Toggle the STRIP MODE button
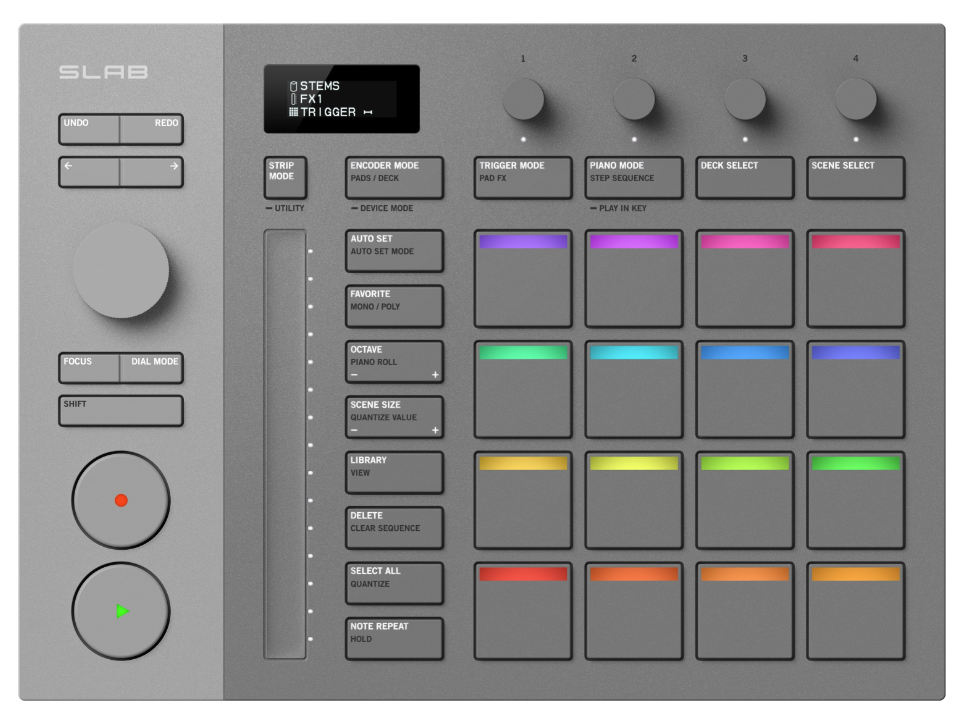The height and width of the screenshot is (725, 971). pyautogui.click(x=285, y=177)
